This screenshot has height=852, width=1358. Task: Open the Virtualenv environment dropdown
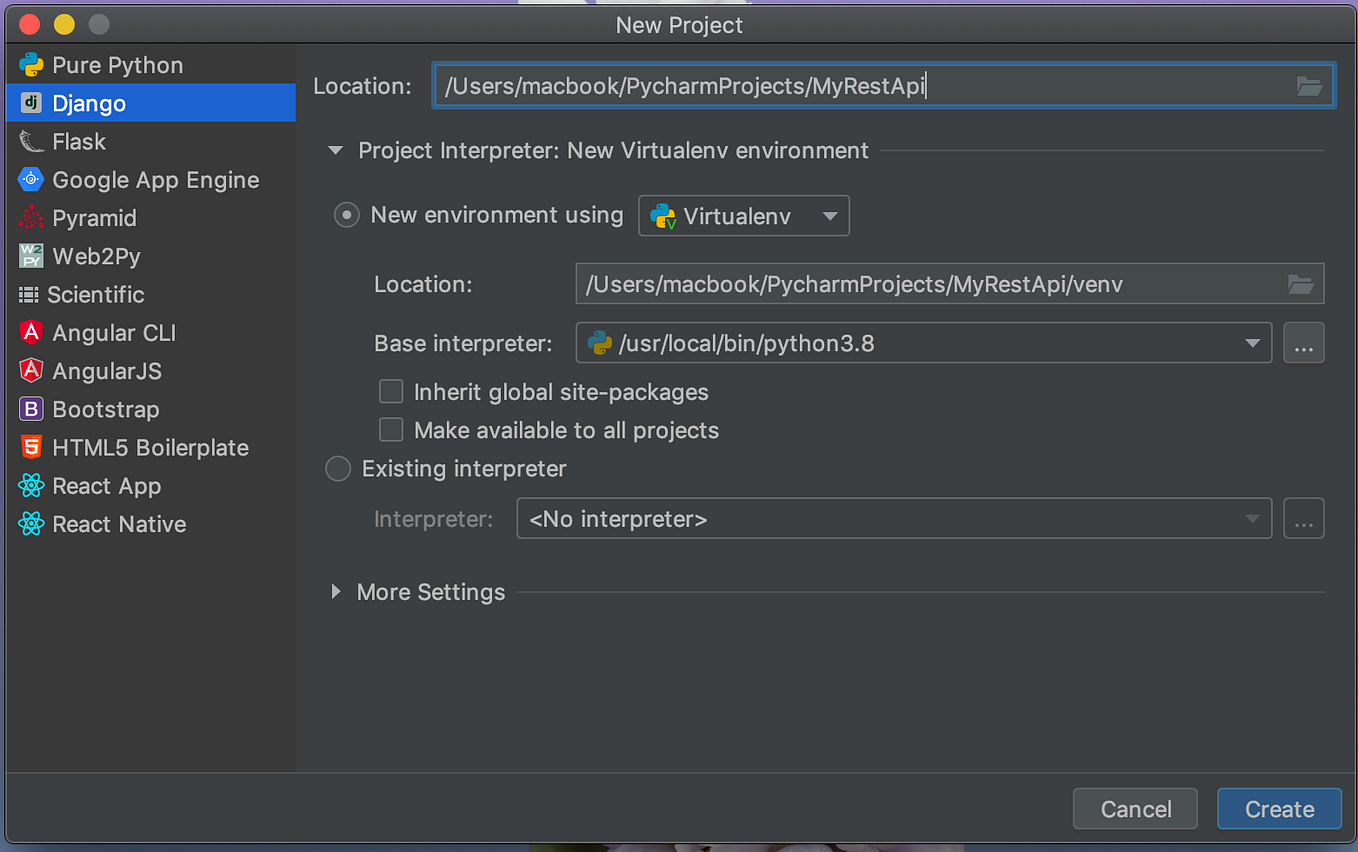pos(828,215)
